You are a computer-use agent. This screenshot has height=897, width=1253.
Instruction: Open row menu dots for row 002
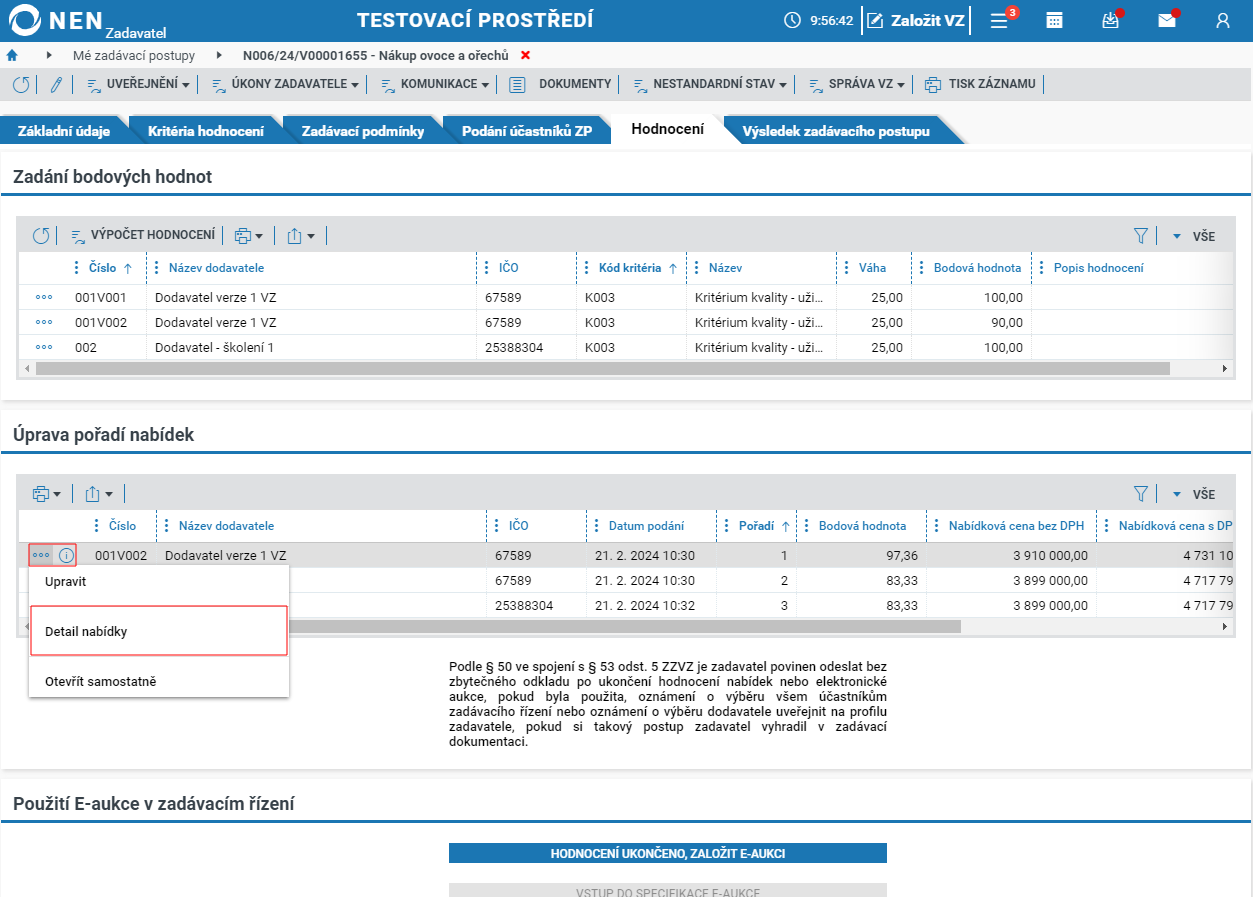44,347
